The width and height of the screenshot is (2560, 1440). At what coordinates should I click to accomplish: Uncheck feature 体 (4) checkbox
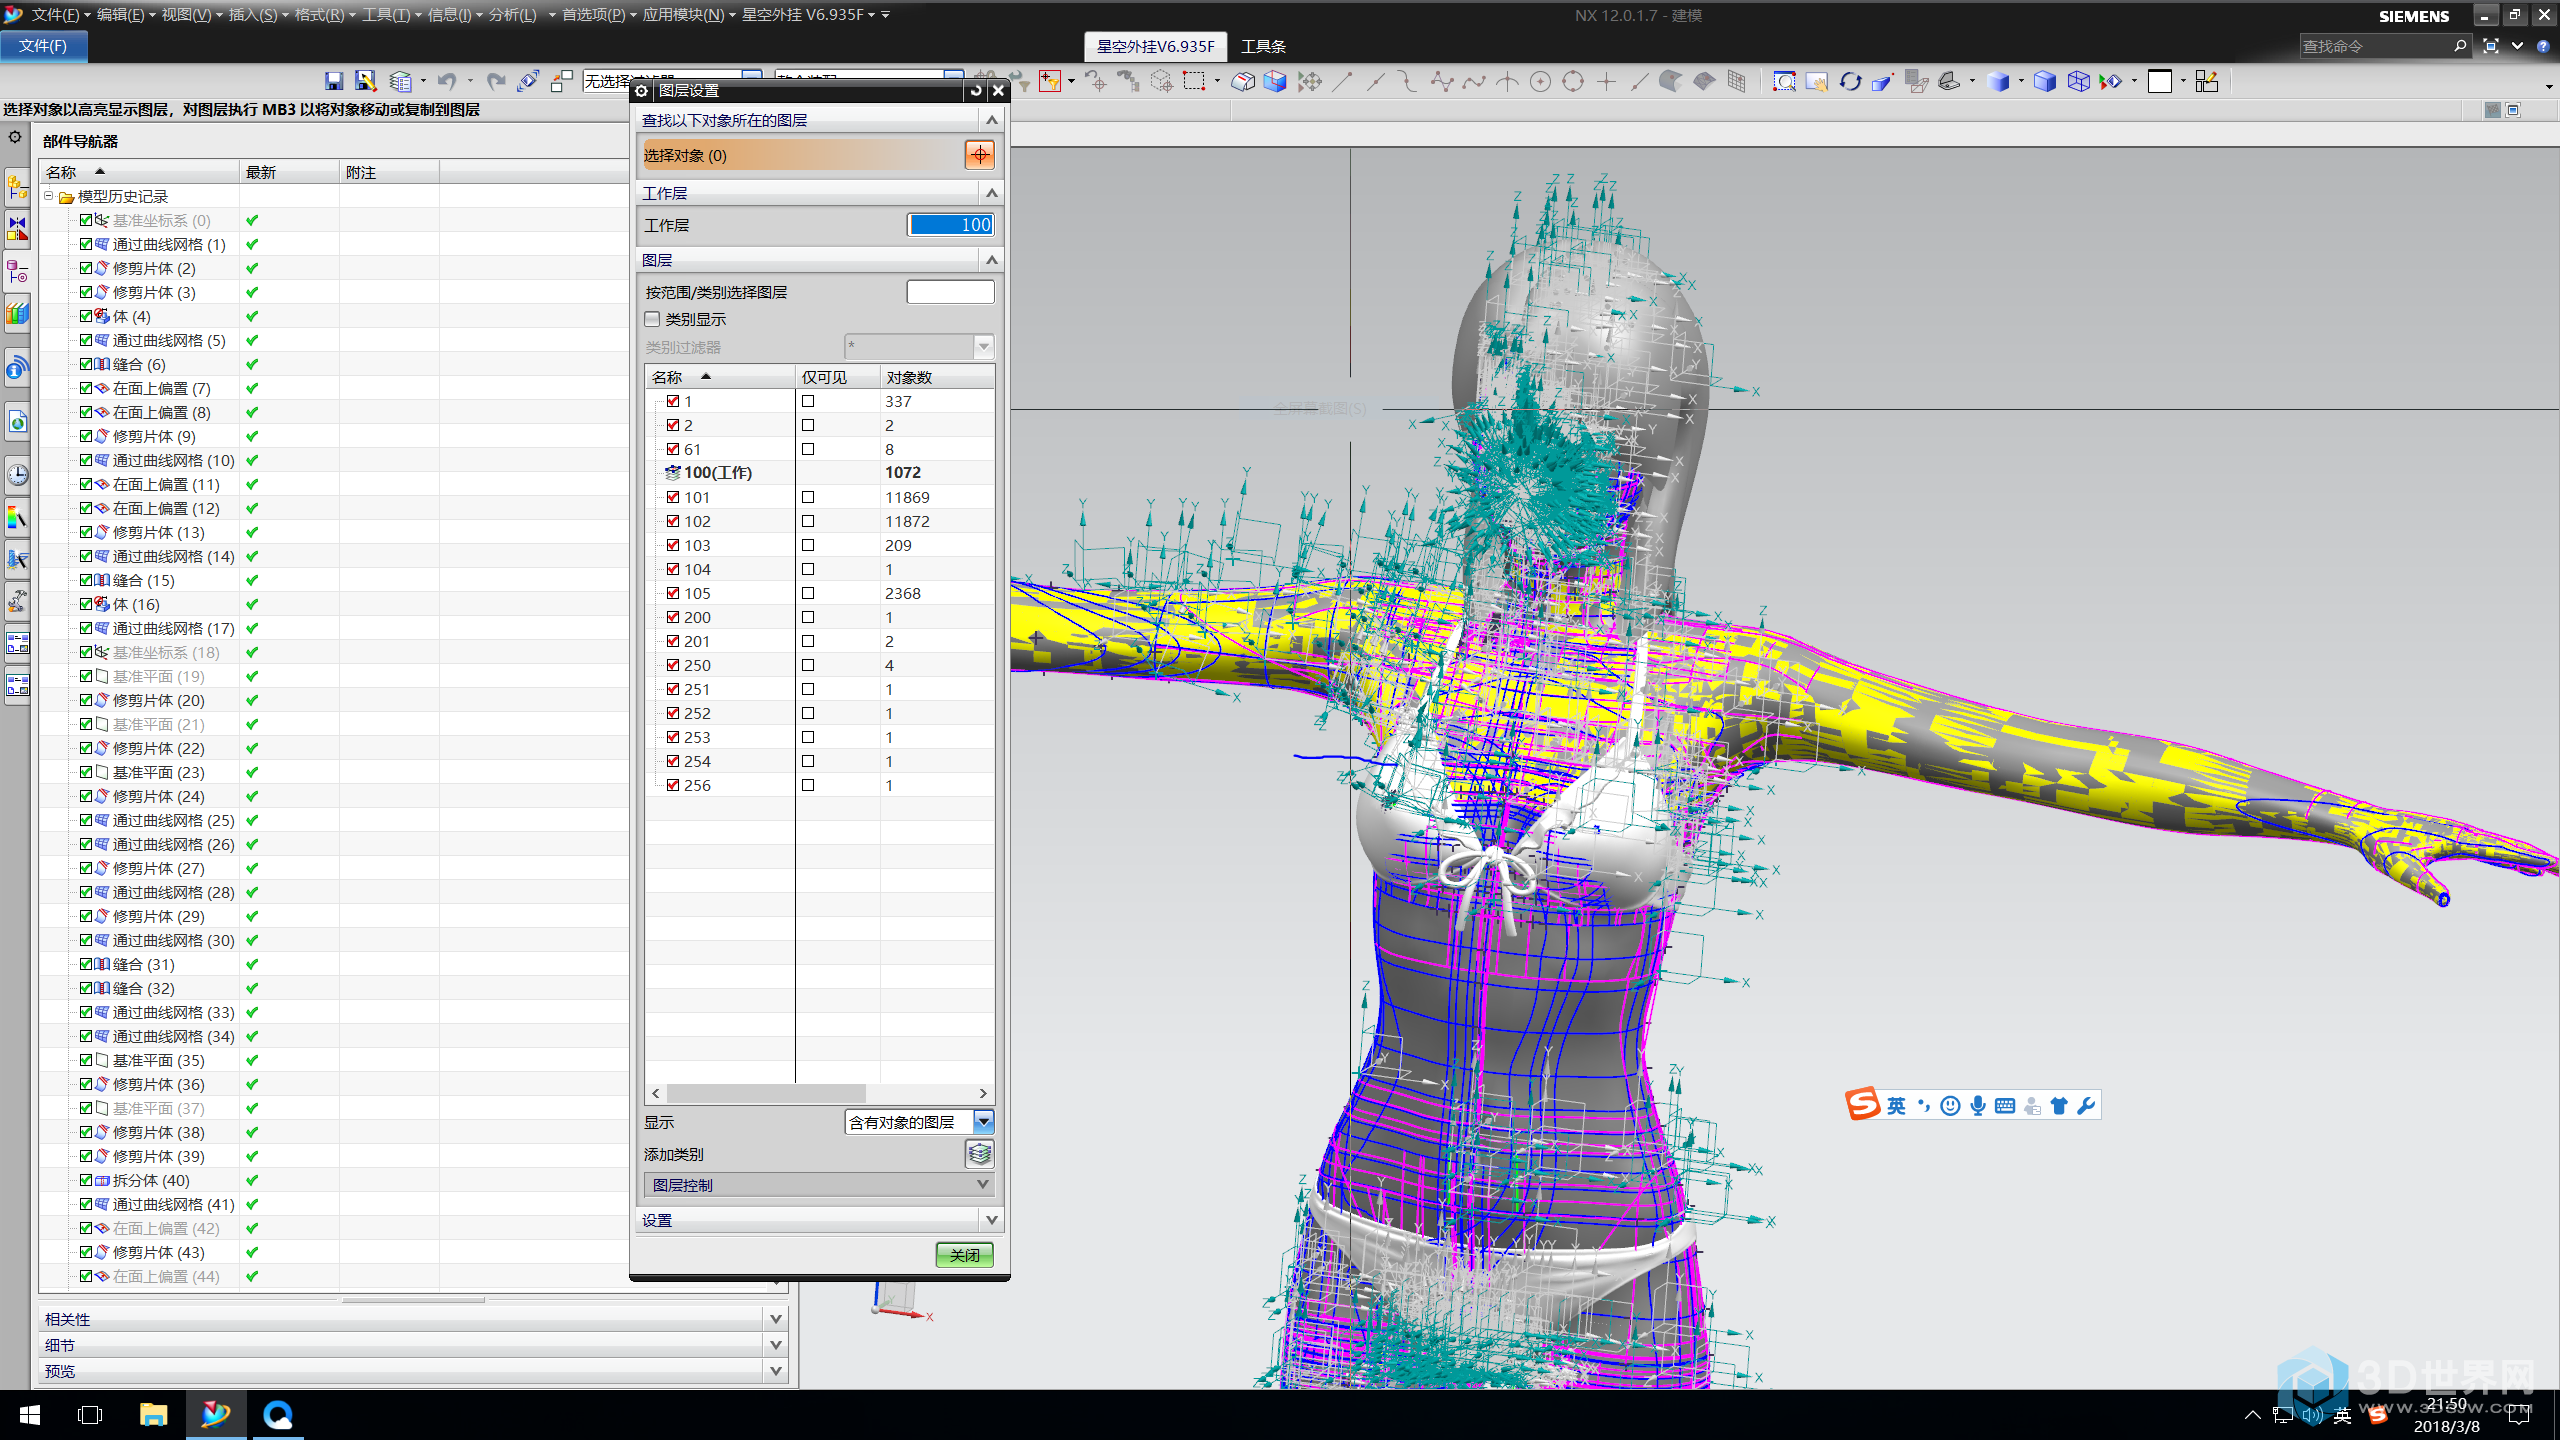(x=86, y=316)
